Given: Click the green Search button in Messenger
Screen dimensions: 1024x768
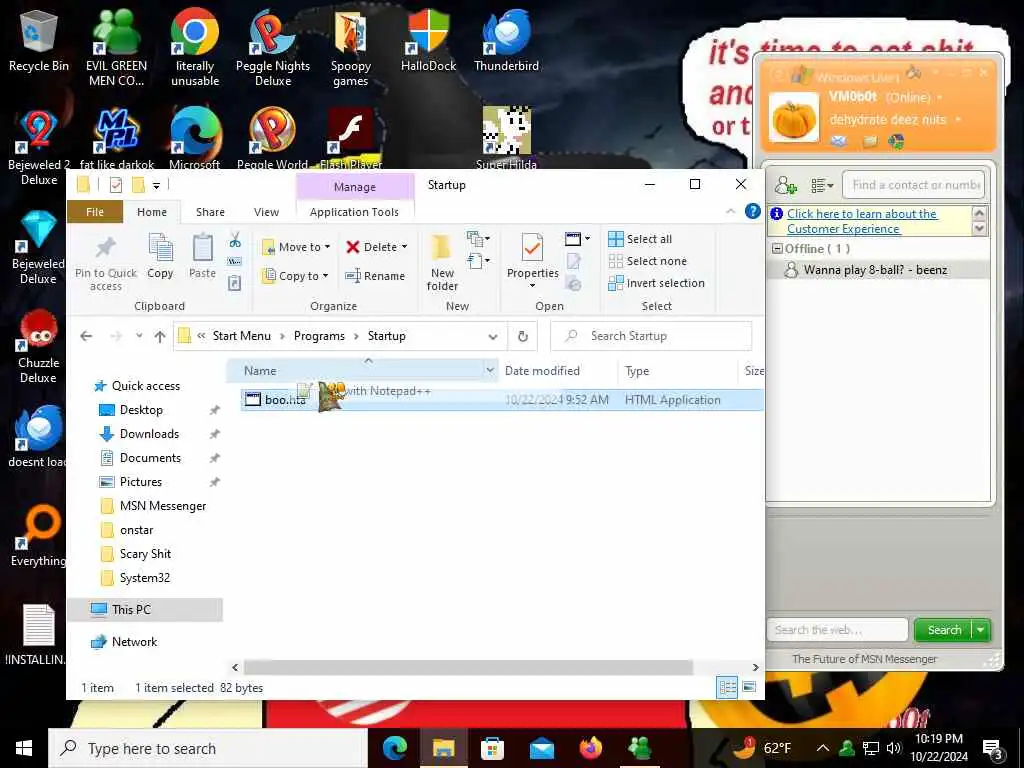Looking at the screenshot, I should tap(944, 630).
